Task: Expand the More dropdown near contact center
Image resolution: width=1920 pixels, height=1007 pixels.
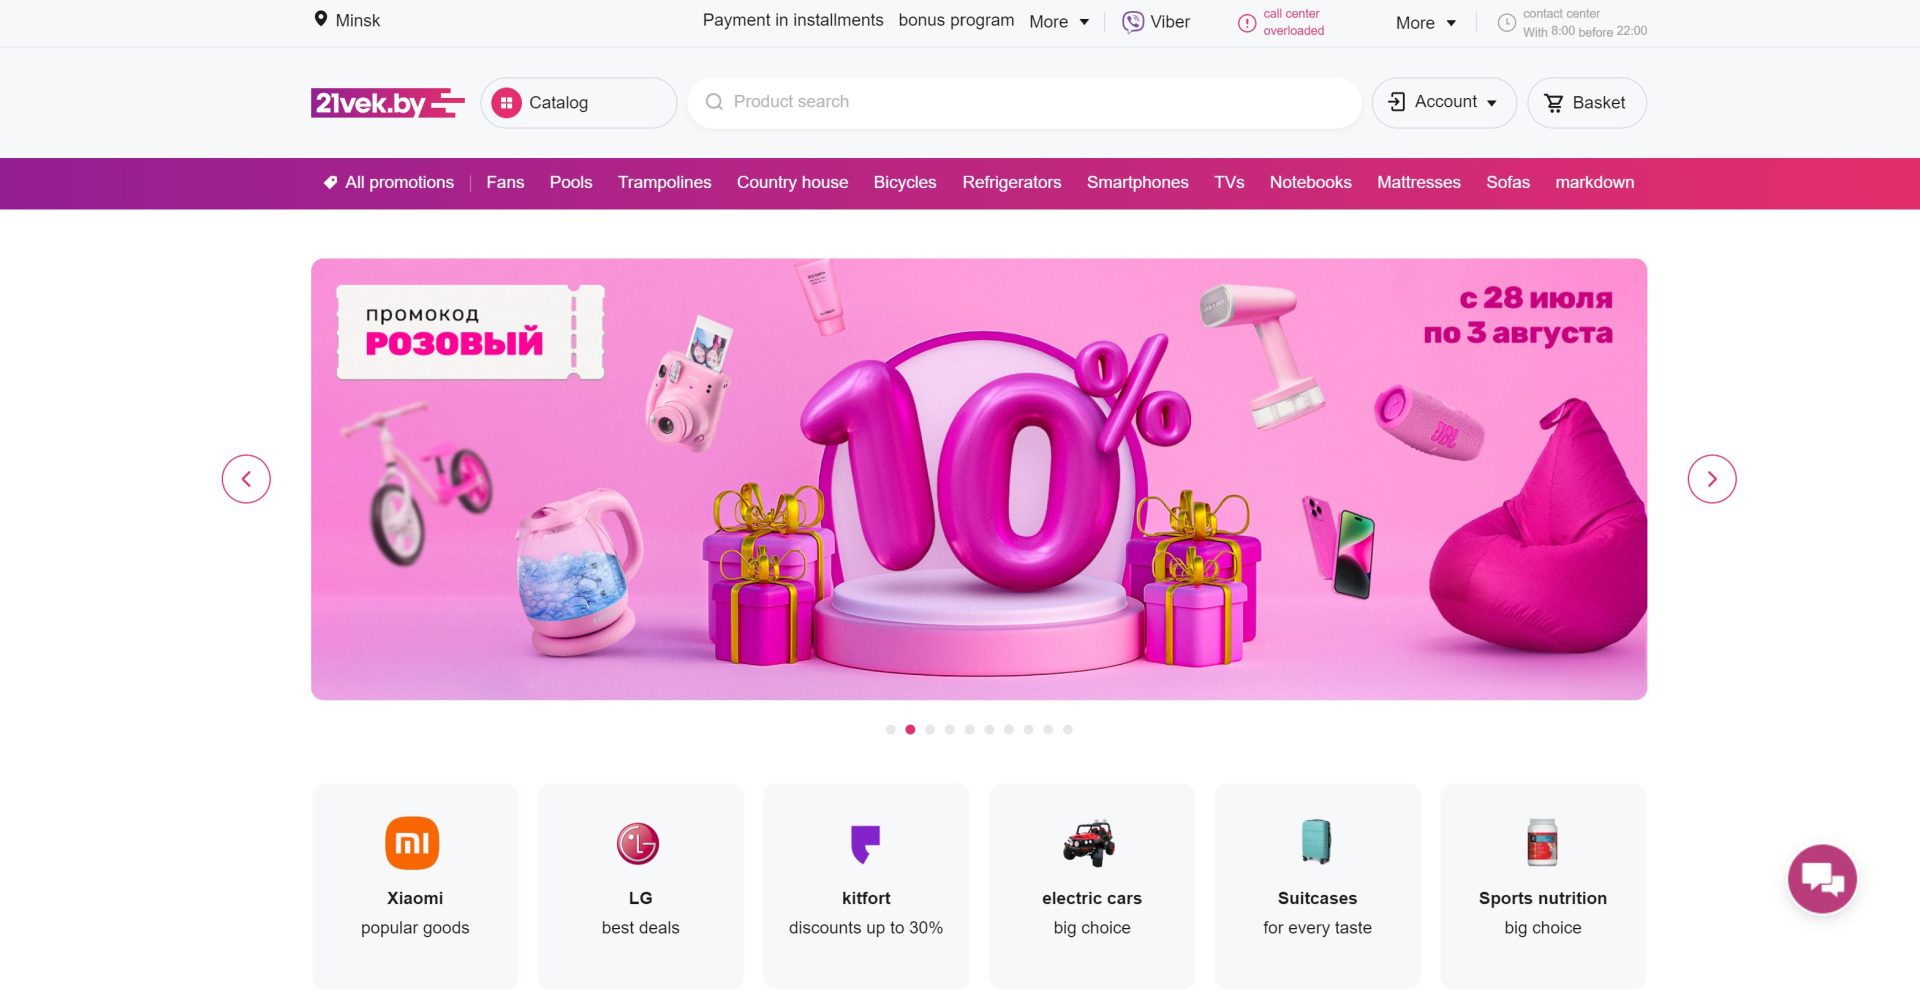Action: click(1426, 23)
